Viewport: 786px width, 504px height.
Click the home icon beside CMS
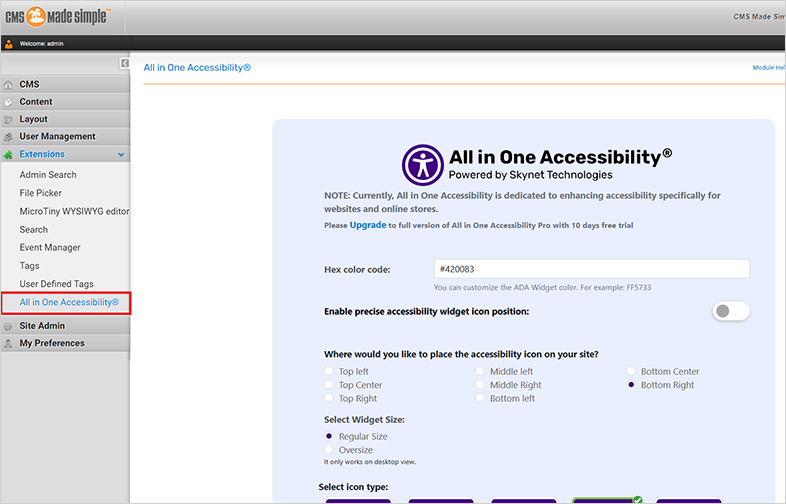pos(8,85)
